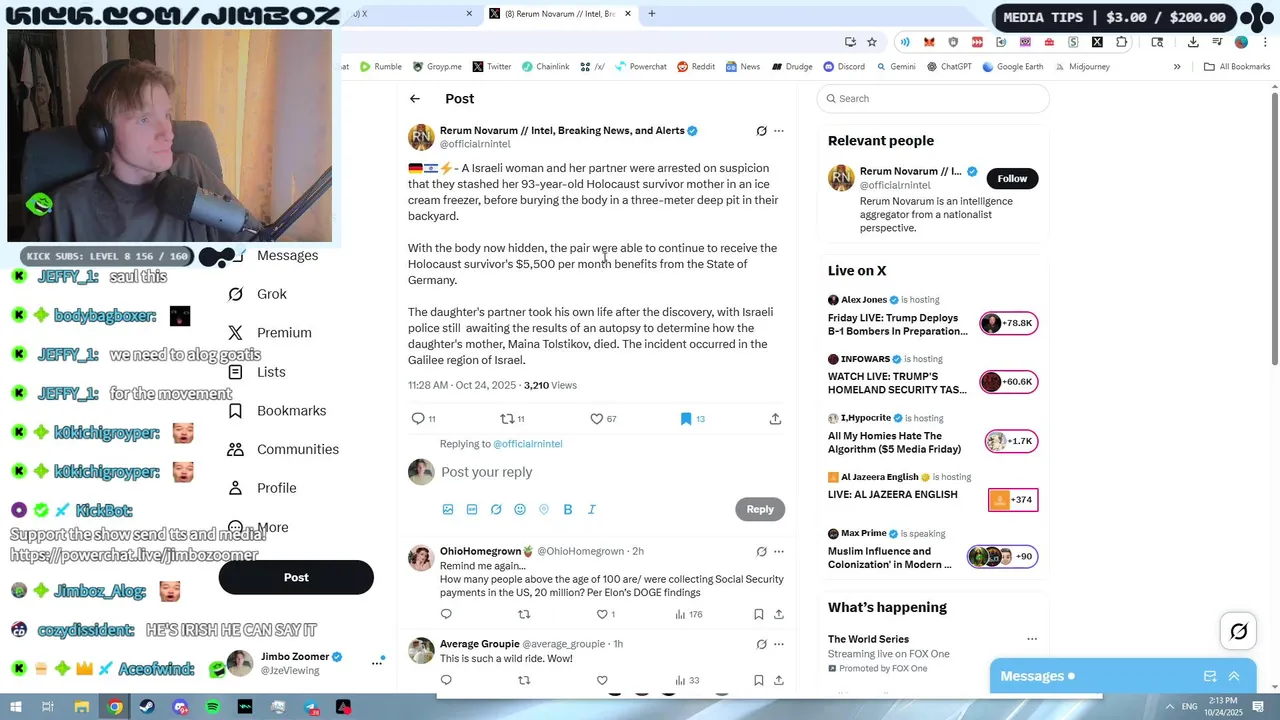Open the Grok icon in sidebar
The height and width of the screenshot is (720, 1280).
pyautogui.click(x=235, y=294)
